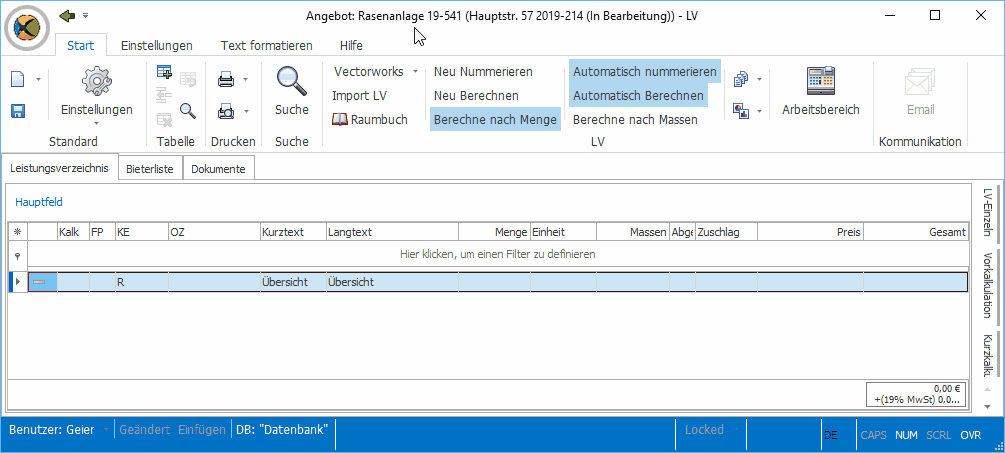Open Einstellungen via the gear icon
Viewport: 1005px width, 453px height.
[96, 81]
